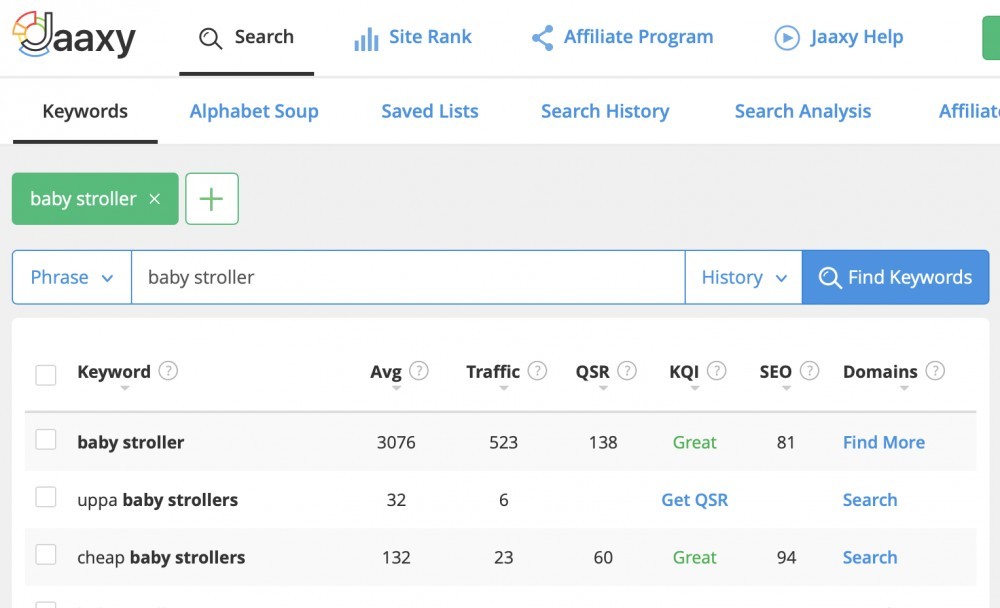Image resolution: width=1000 pixels, height=608 pixels.
Task: Show help for the KQI column
Action: (x=716, y=371)
